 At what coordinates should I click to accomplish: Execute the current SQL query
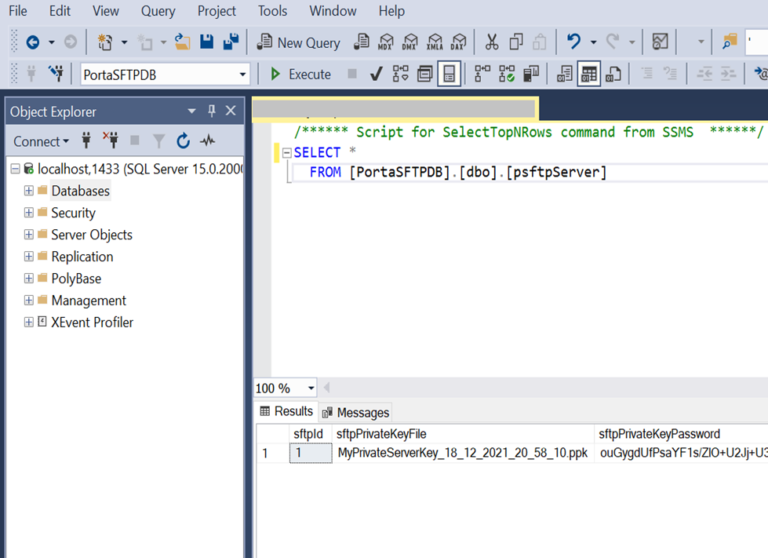tap(301, 74)
